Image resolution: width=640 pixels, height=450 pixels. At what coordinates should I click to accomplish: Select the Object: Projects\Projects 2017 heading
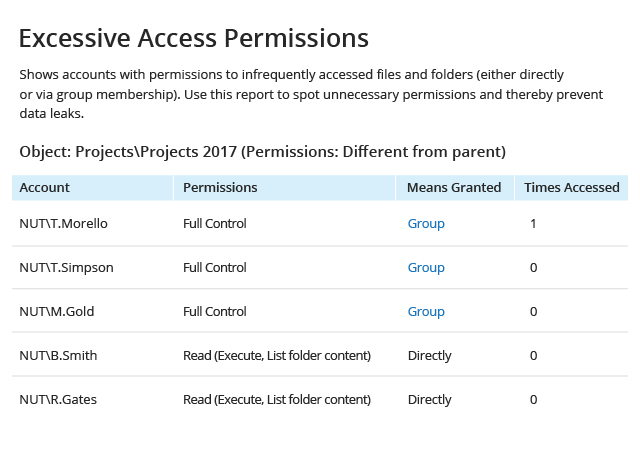tap(262, 152)
